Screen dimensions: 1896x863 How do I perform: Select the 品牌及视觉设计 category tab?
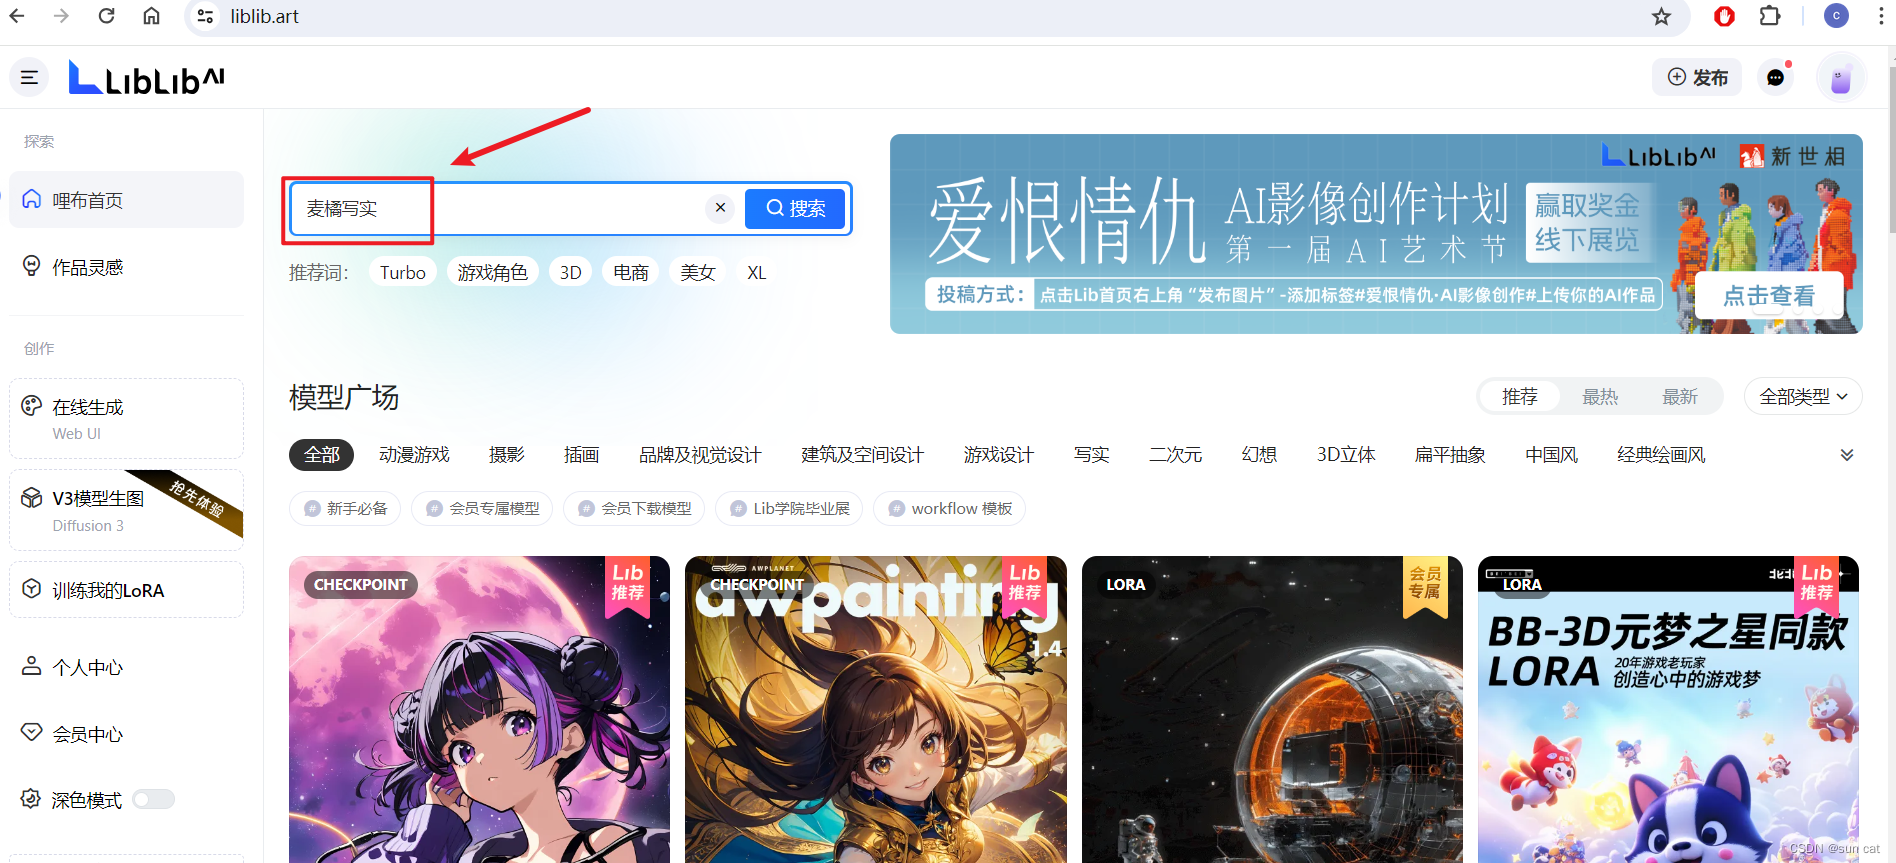coord(700,455)
